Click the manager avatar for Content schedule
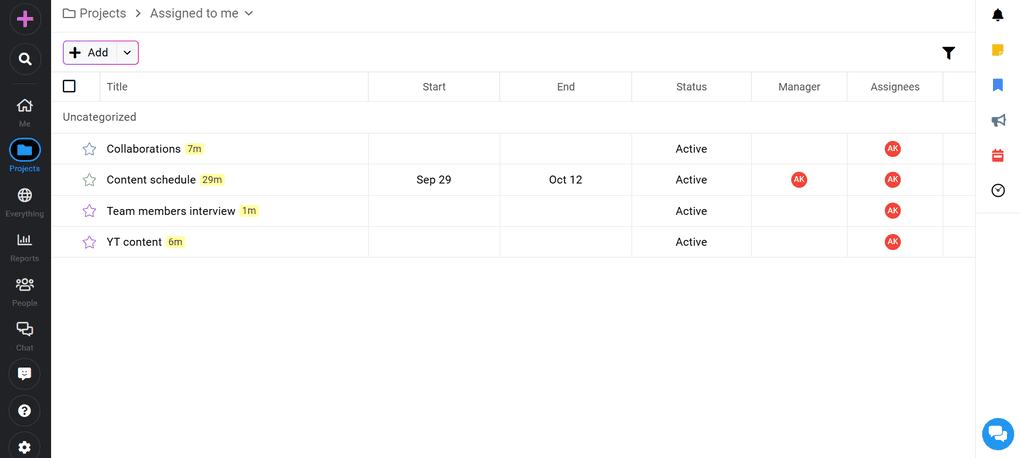The height and width of the screenshot is (458, 1020). click(798, 180)
